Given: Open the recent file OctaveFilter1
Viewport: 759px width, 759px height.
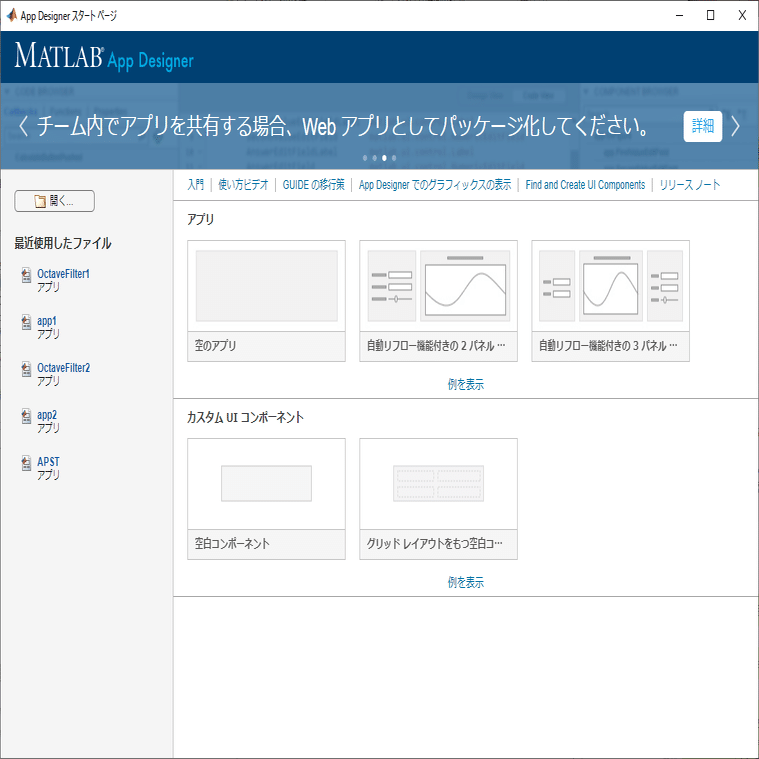Looking at the screenshot, I should [x=63, y=273].
